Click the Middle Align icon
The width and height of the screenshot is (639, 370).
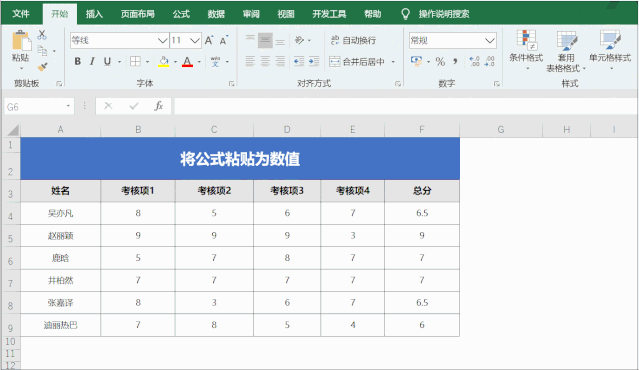(x=265, y=40)
